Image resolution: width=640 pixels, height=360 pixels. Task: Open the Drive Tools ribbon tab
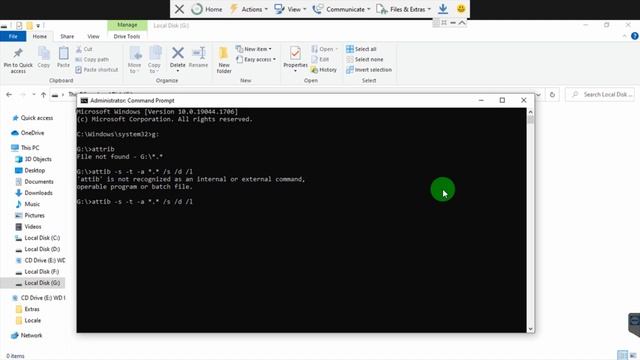(x=127, y=36)
